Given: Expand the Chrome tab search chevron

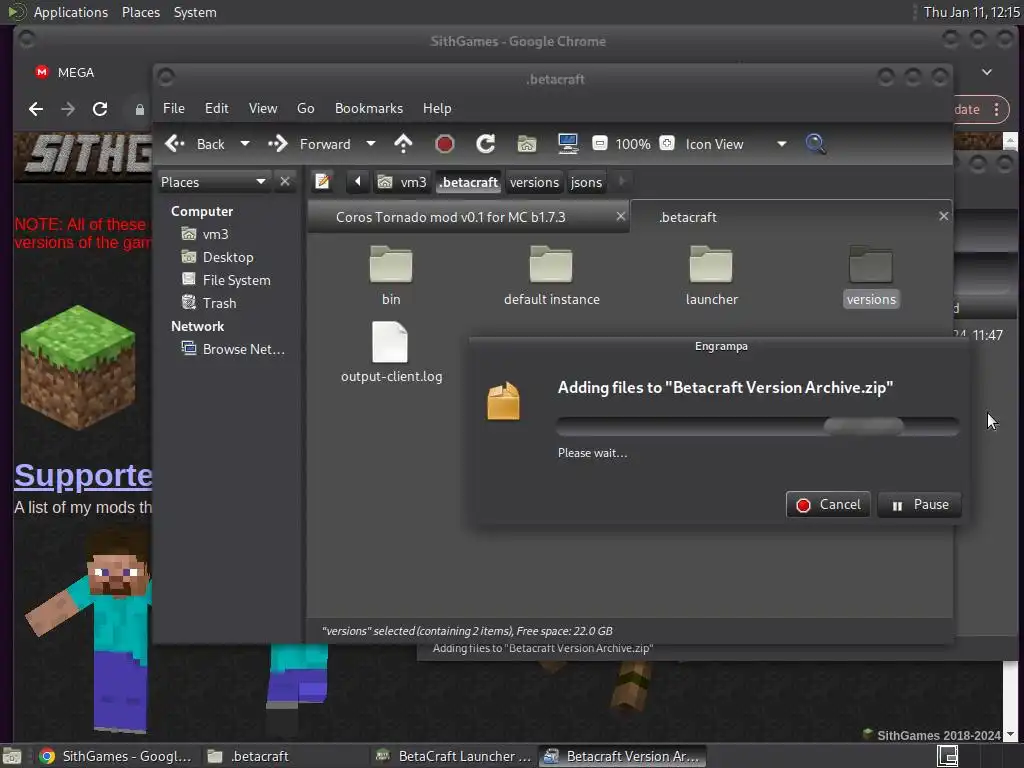Looking at the screenshot, I should click(987, 72).
